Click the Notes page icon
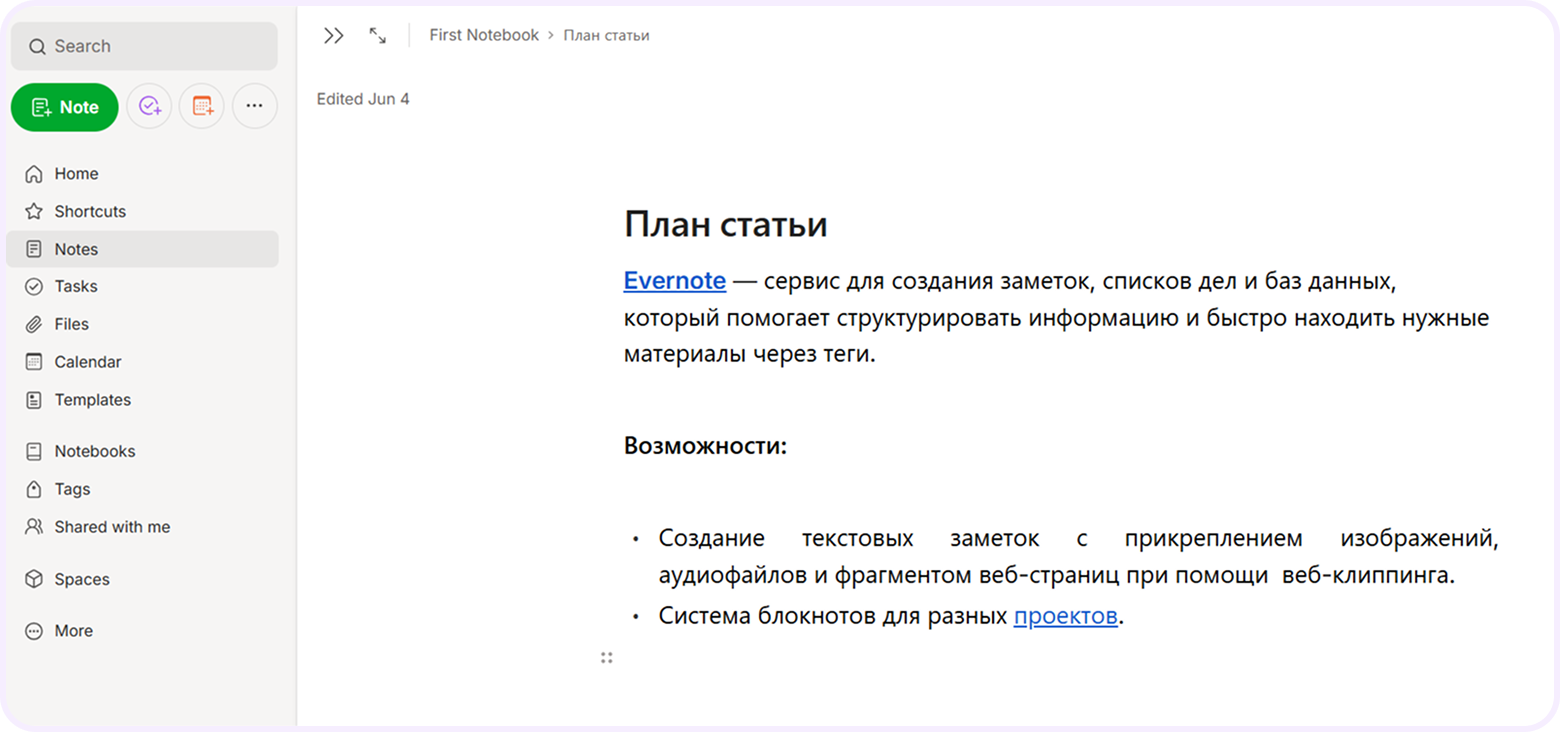Screen dimensions: 1560x732 coord(34,249)
